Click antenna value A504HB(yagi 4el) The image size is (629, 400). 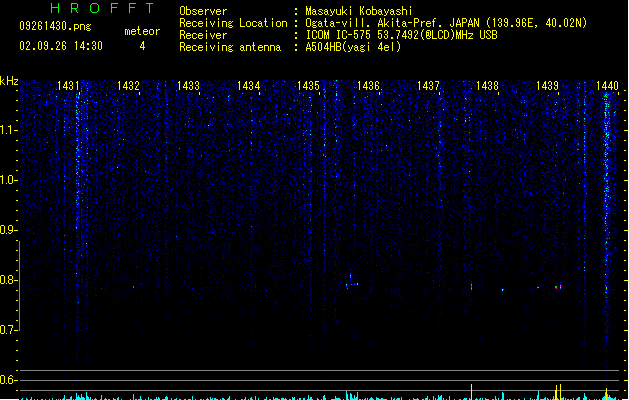(353, 47)
